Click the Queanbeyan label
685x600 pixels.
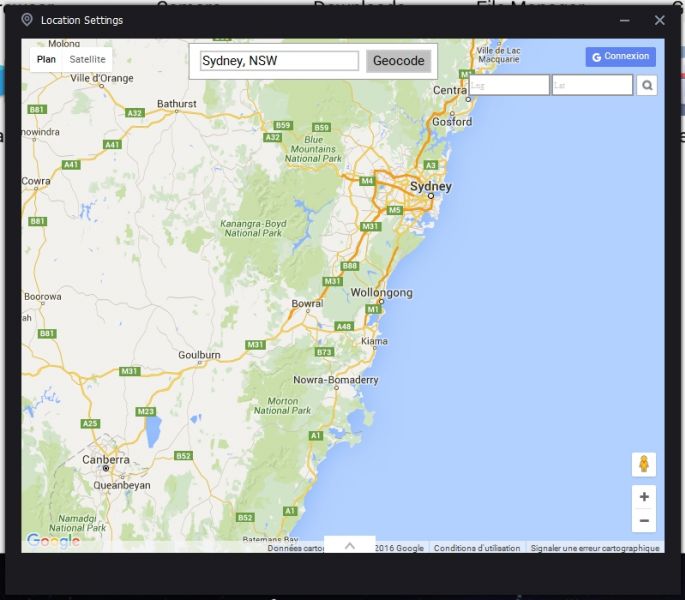122,485
